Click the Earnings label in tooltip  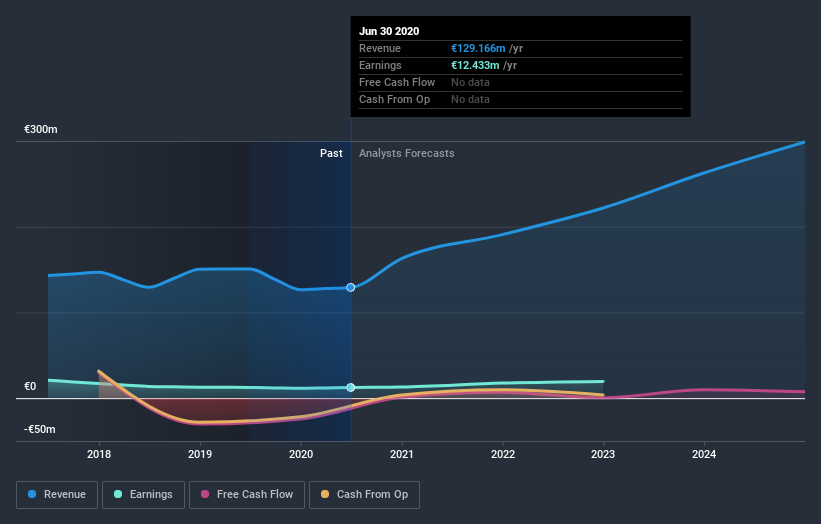coord(380,65)
